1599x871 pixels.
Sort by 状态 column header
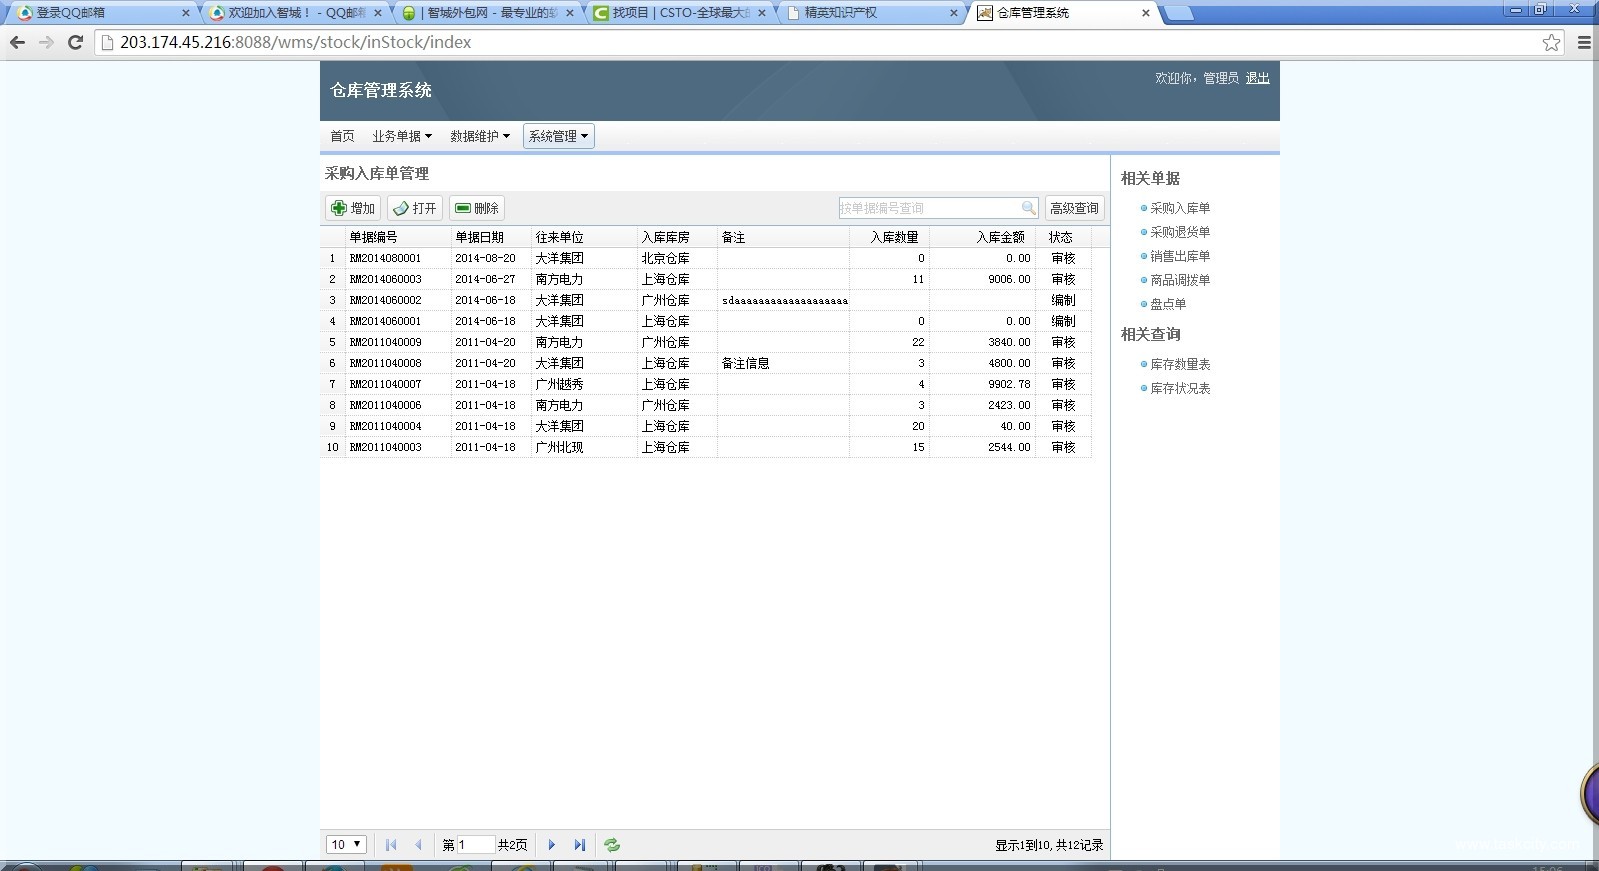pos(1063,237)
